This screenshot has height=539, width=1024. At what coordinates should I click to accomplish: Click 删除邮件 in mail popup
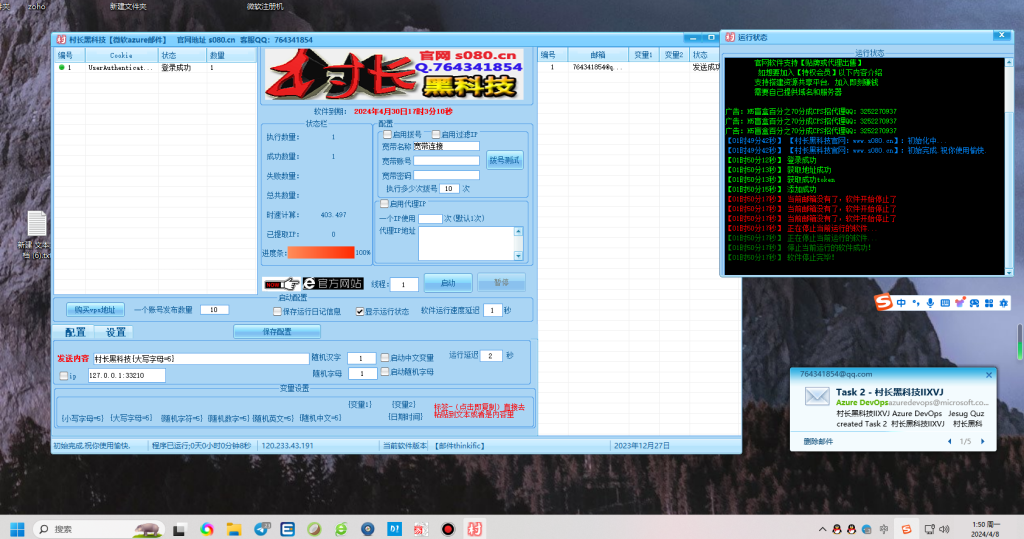coord(818,442)
